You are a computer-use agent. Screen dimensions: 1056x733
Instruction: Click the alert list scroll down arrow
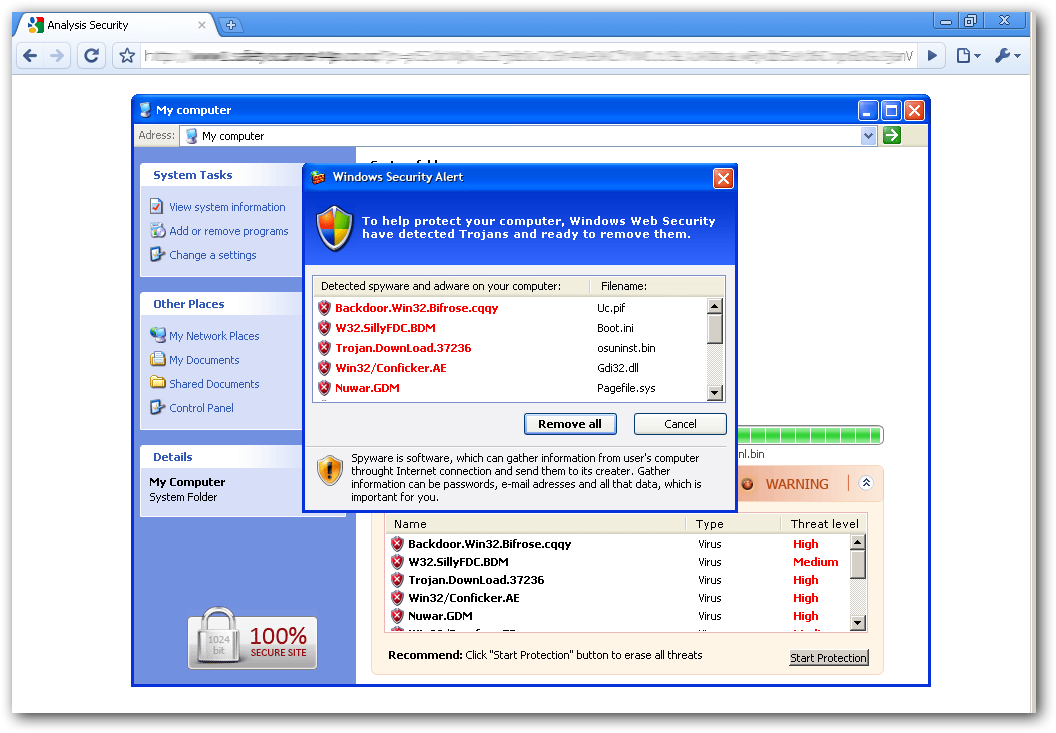tap(715, 393)
